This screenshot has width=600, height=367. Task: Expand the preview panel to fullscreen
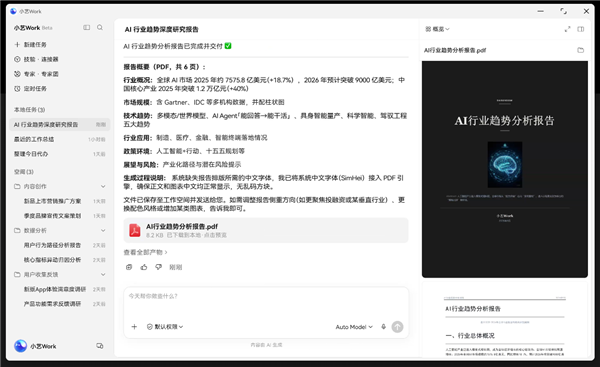pyautogui.click(x=567, y=29)
